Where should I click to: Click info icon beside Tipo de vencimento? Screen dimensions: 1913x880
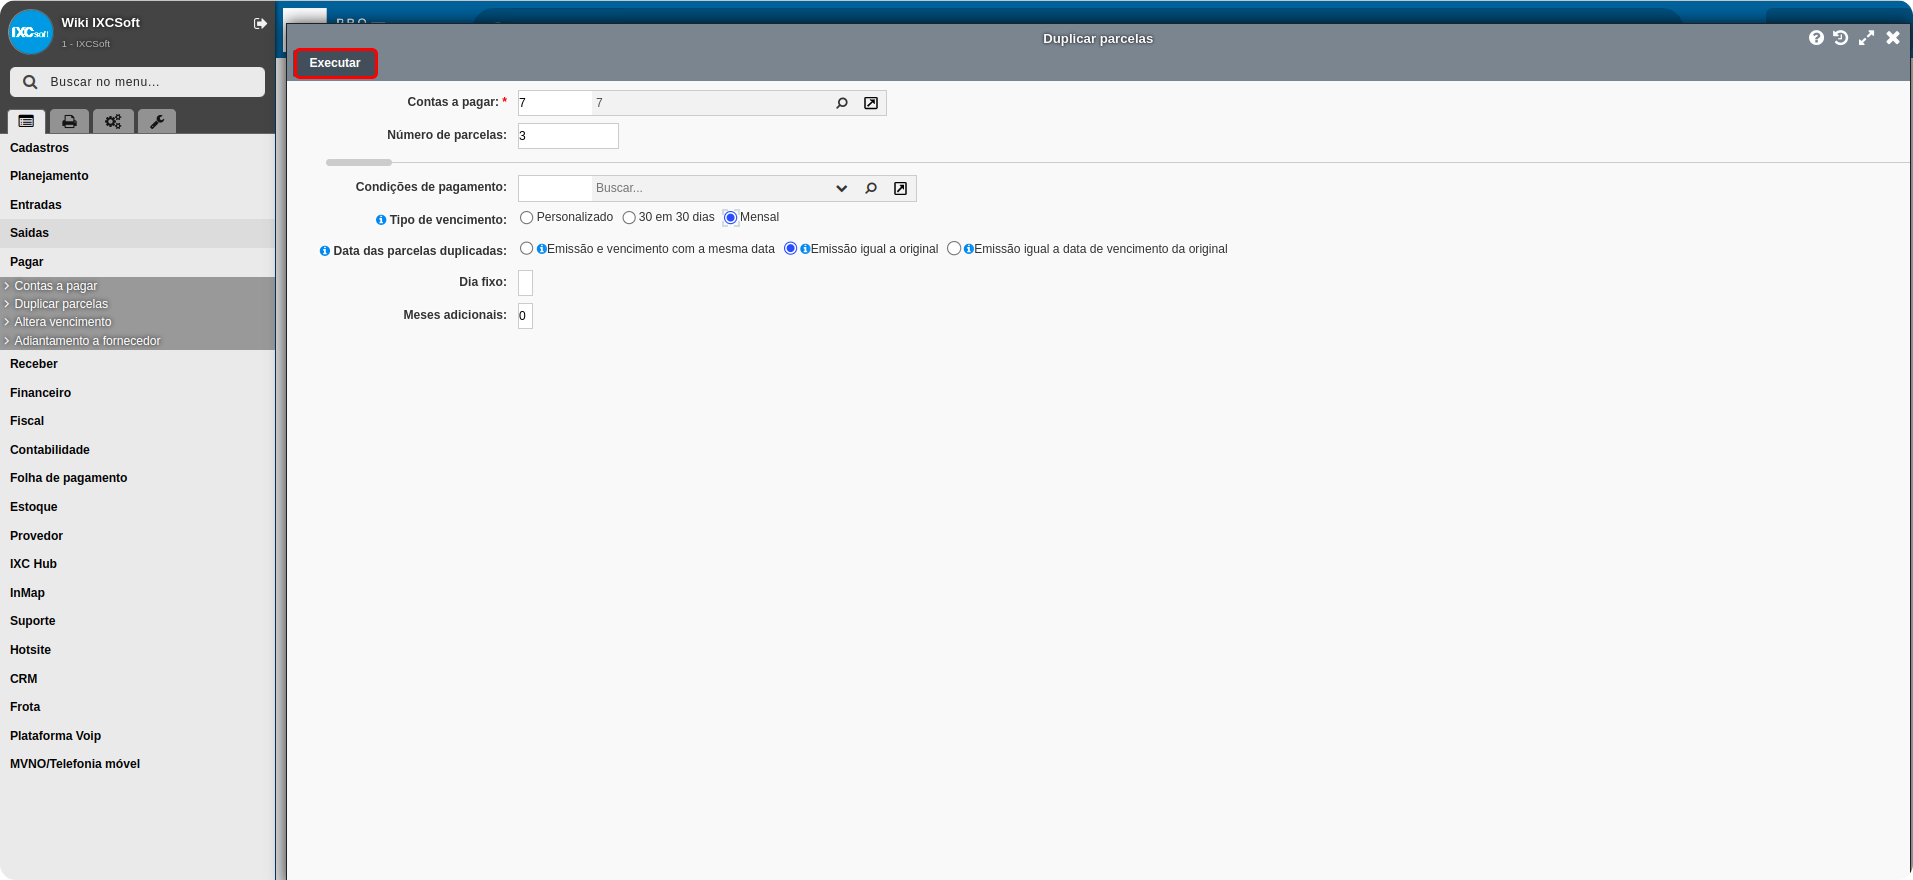(381, 220)
